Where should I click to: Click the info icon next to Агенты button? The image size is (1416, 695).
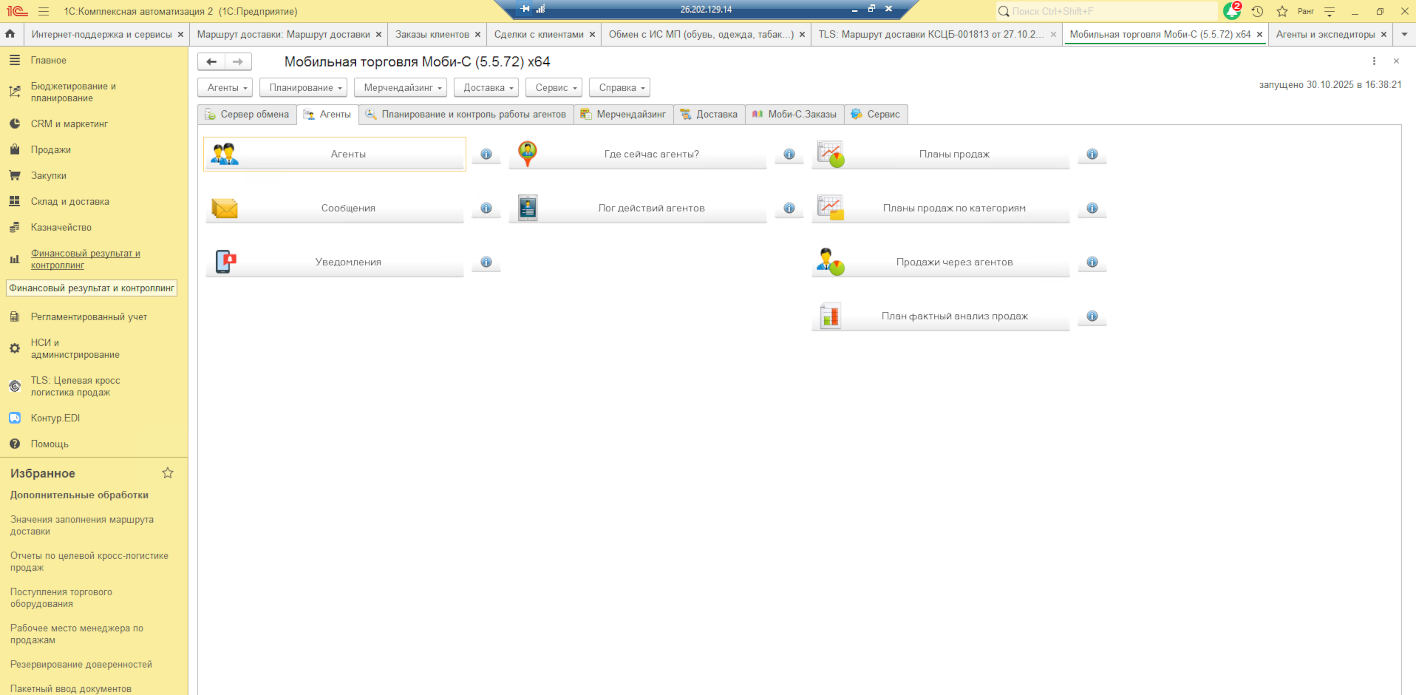tap(486, 155)
